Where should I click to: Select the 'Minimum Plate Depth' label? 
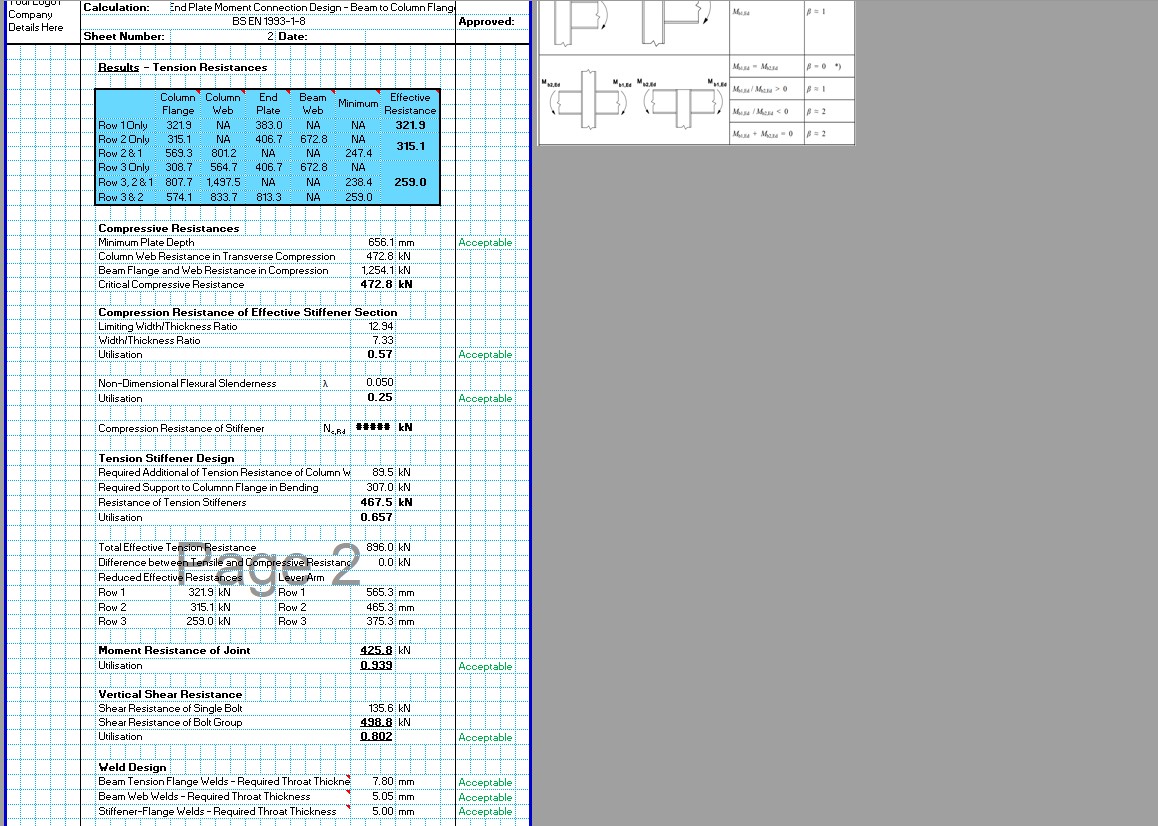coord(146,242)
